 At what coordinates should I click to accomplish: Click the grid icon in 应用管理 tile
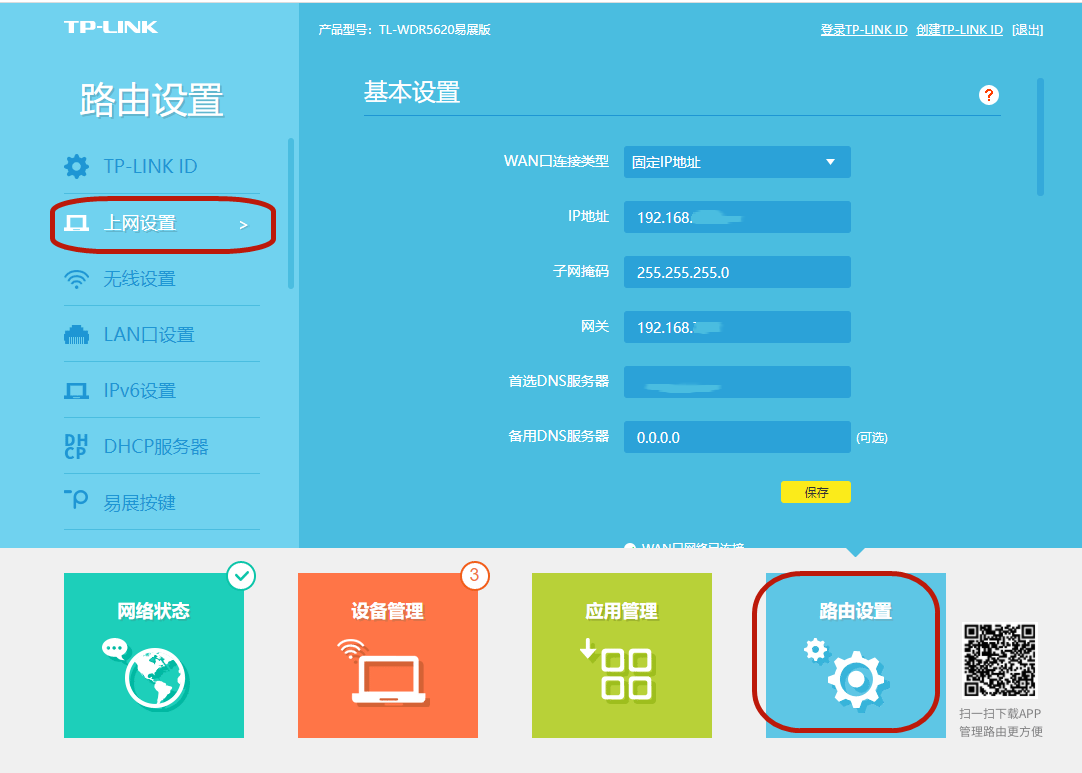pos(622,673)
